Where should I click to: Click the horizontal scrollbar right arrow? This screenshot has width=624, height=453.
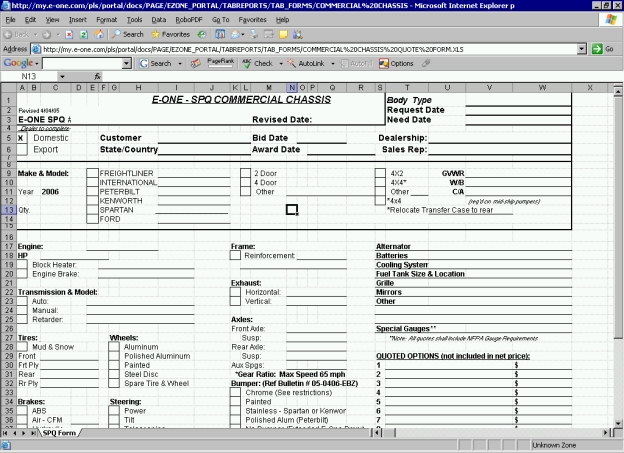coord(606,432)
